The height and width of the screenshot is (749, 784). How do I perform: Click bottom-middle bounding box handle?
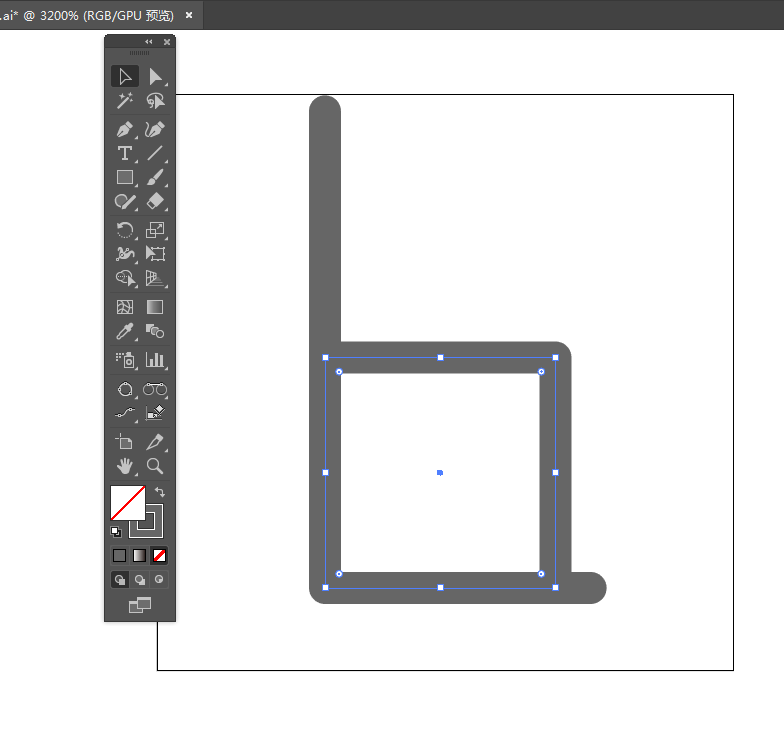click(440, 588)
